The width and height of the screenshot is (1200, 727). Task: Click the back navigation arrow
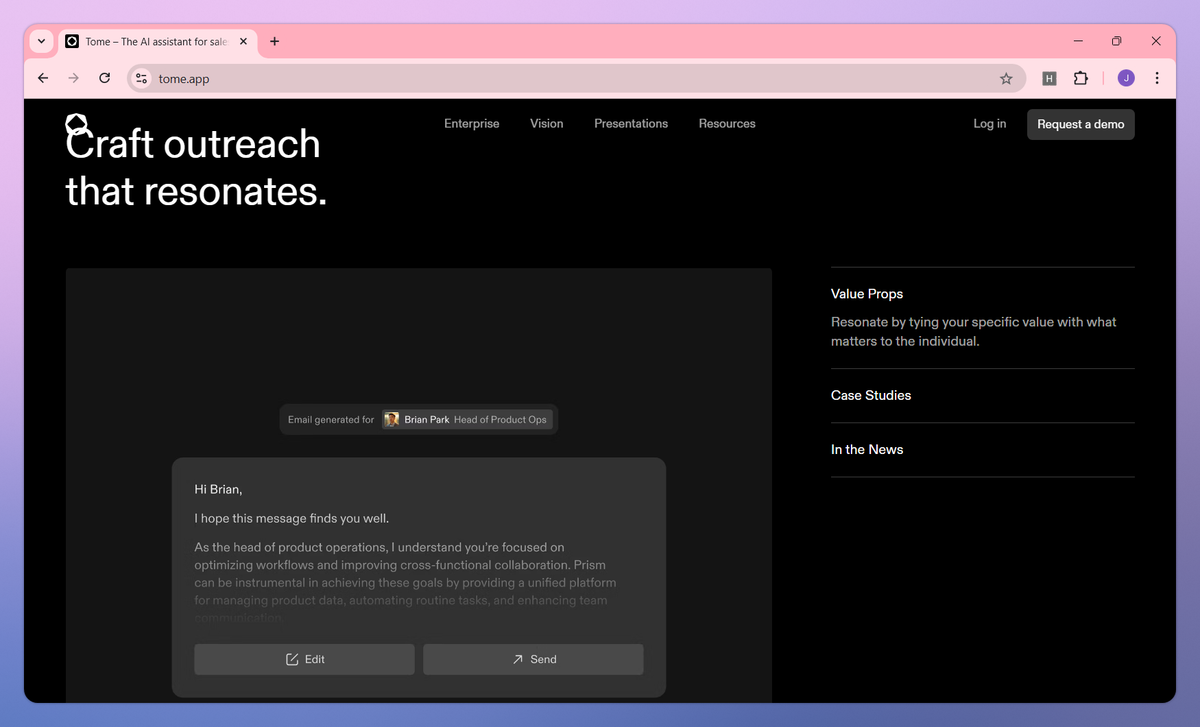(42, 78)
